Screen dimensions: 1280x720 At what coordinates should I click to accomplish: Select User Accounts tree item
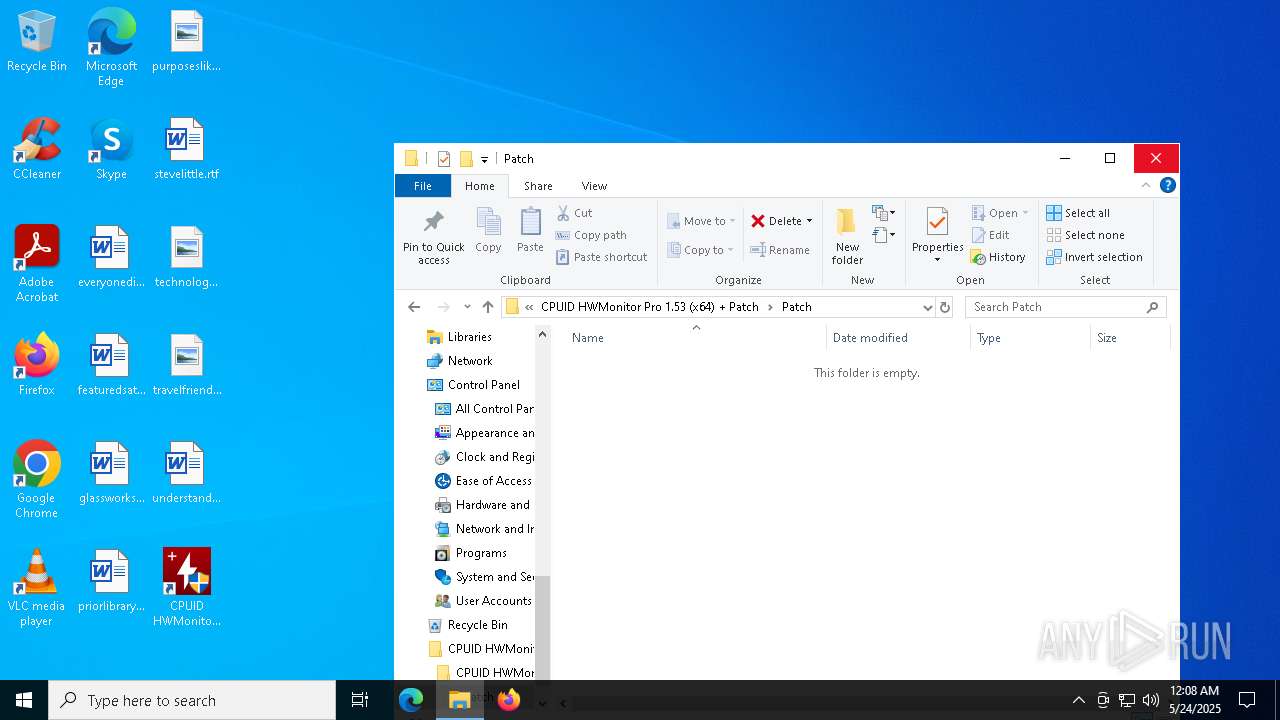click(x=493, y=601)
